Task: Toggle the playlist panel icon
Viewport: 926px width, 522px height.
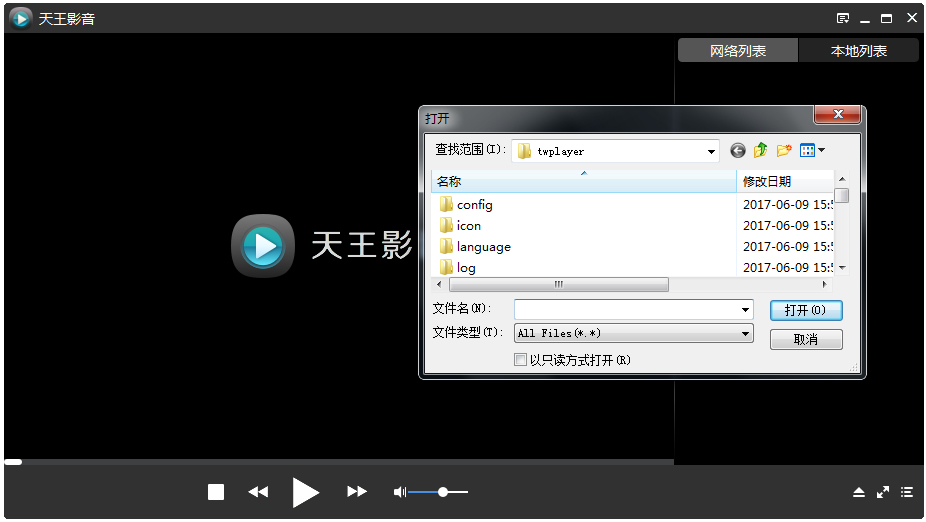Action: click(x=907, y=492)
